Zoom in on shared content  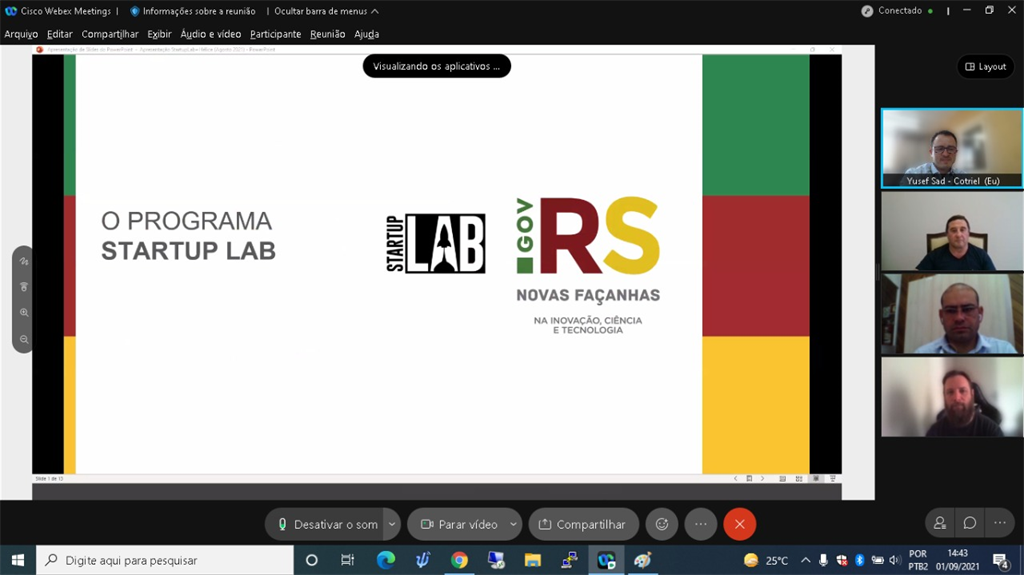[24, 313]
